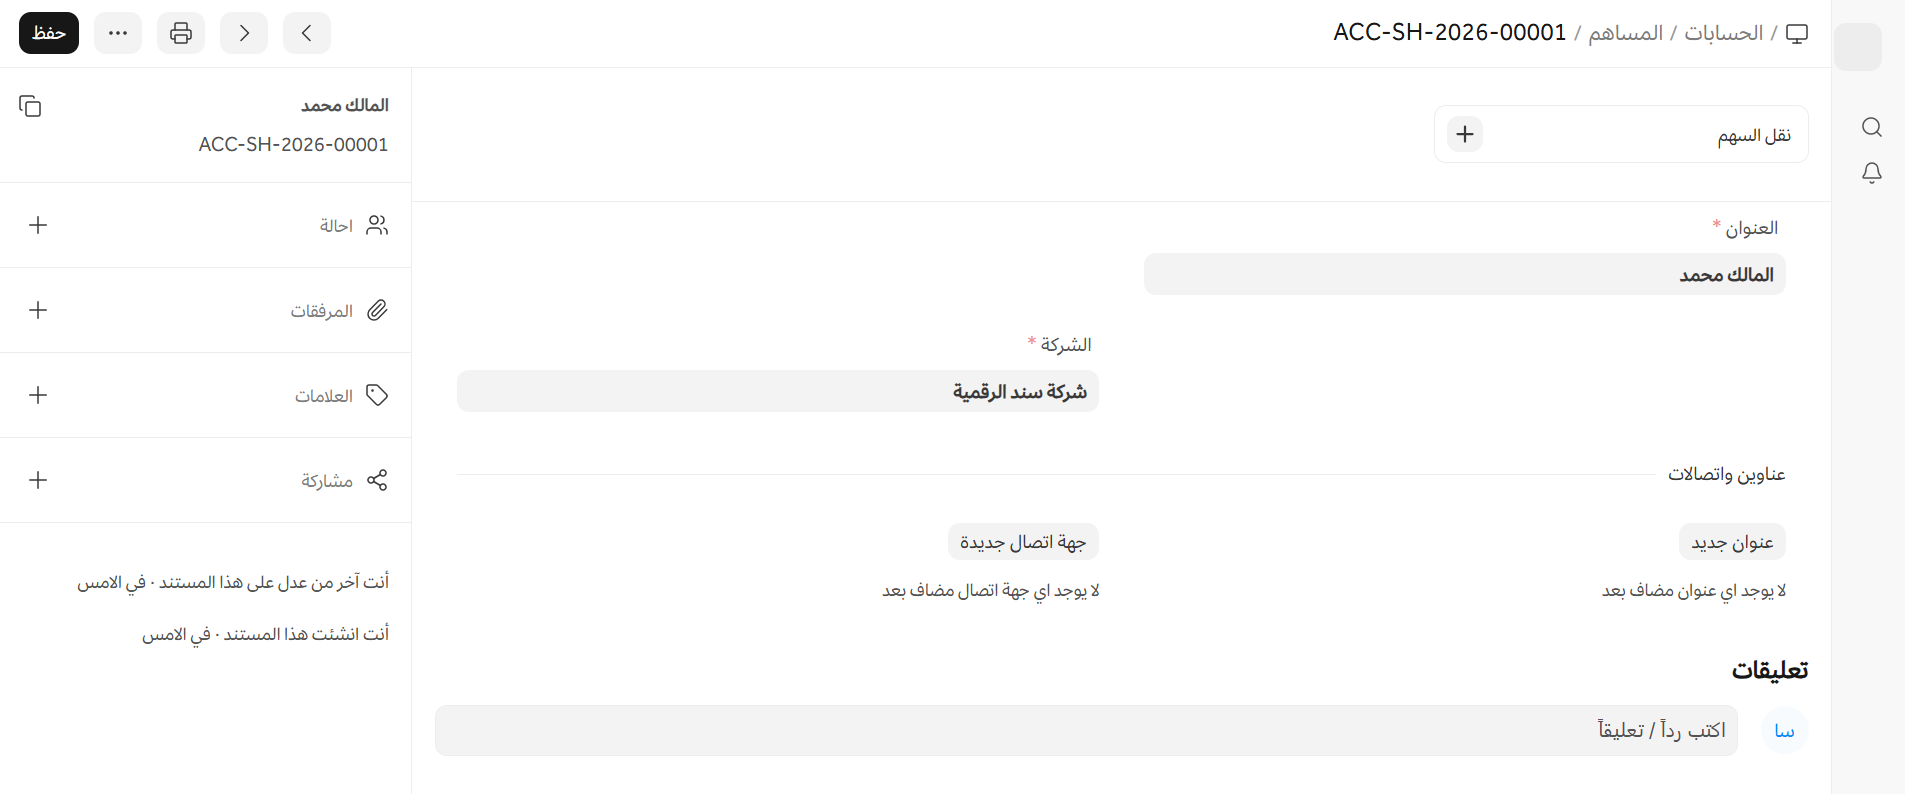Open المساهم breadcrumb link
Viewport: 1905px width, 794px height.
coord(1625,33)
